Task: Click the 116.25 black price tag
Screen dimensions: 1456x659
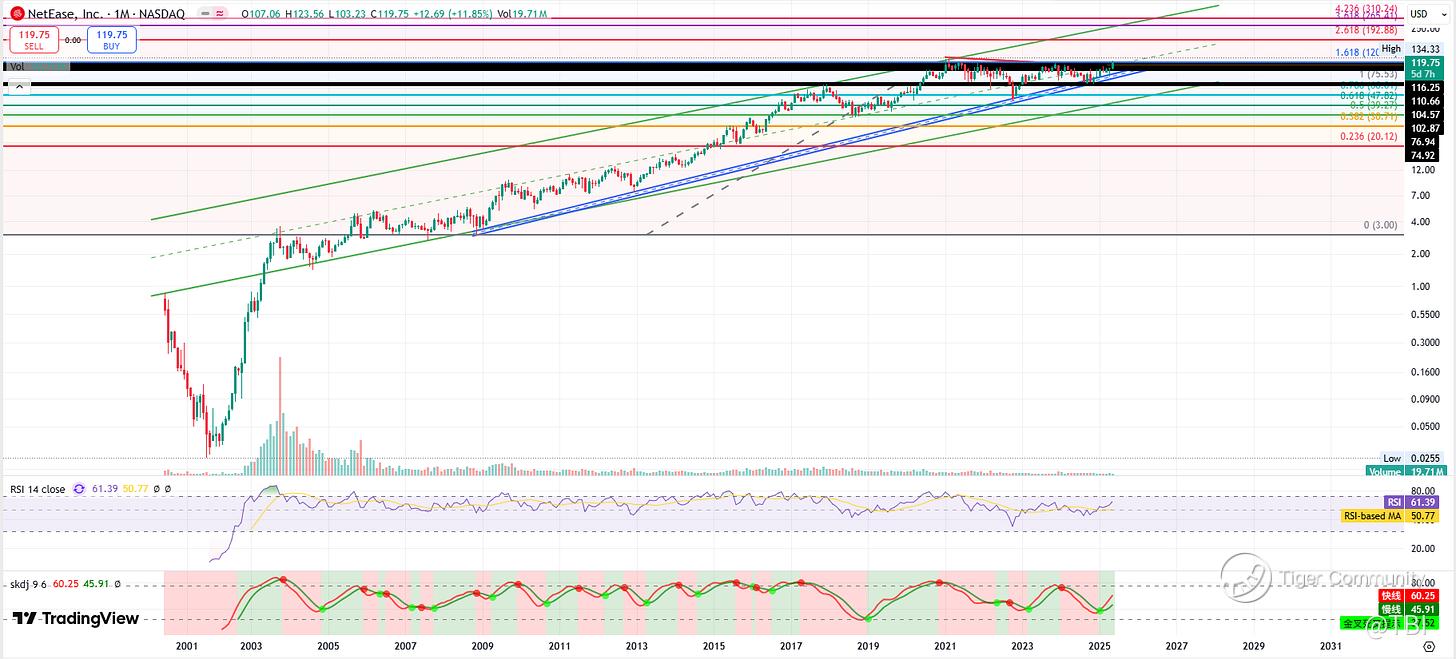Action: [1425, 88]
